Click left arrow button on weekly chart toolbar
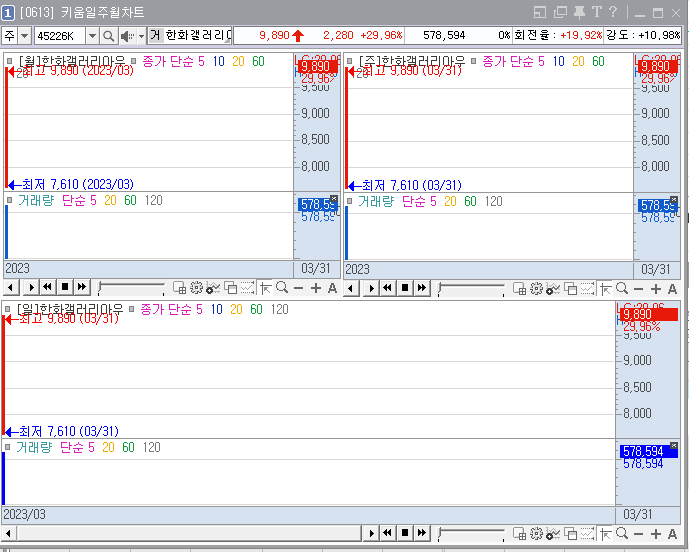This screenshot has width=689, height=552. pyautogui.click(x=351, y=289)
